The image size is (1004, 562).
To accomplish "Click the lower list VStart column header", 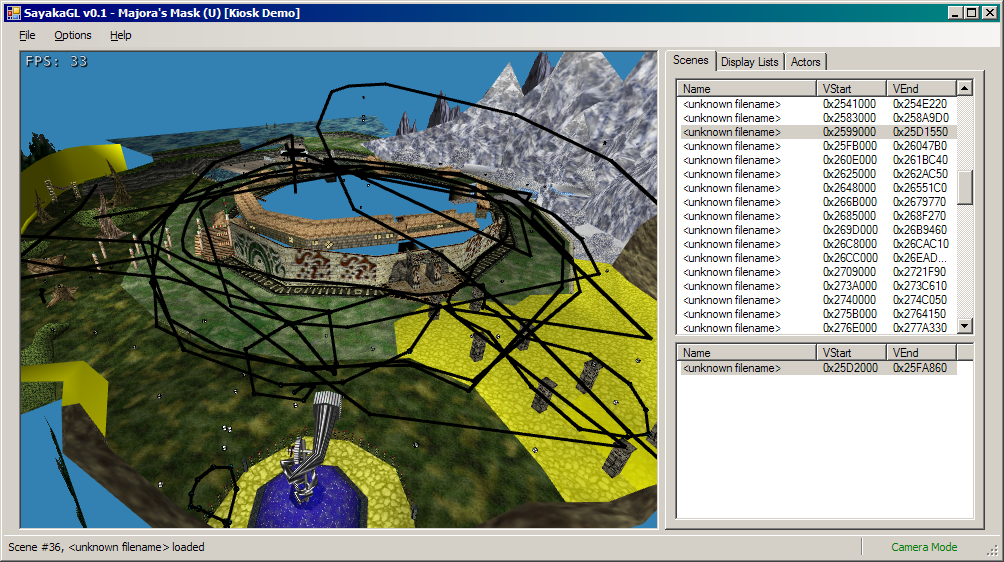I will point(851,353).
